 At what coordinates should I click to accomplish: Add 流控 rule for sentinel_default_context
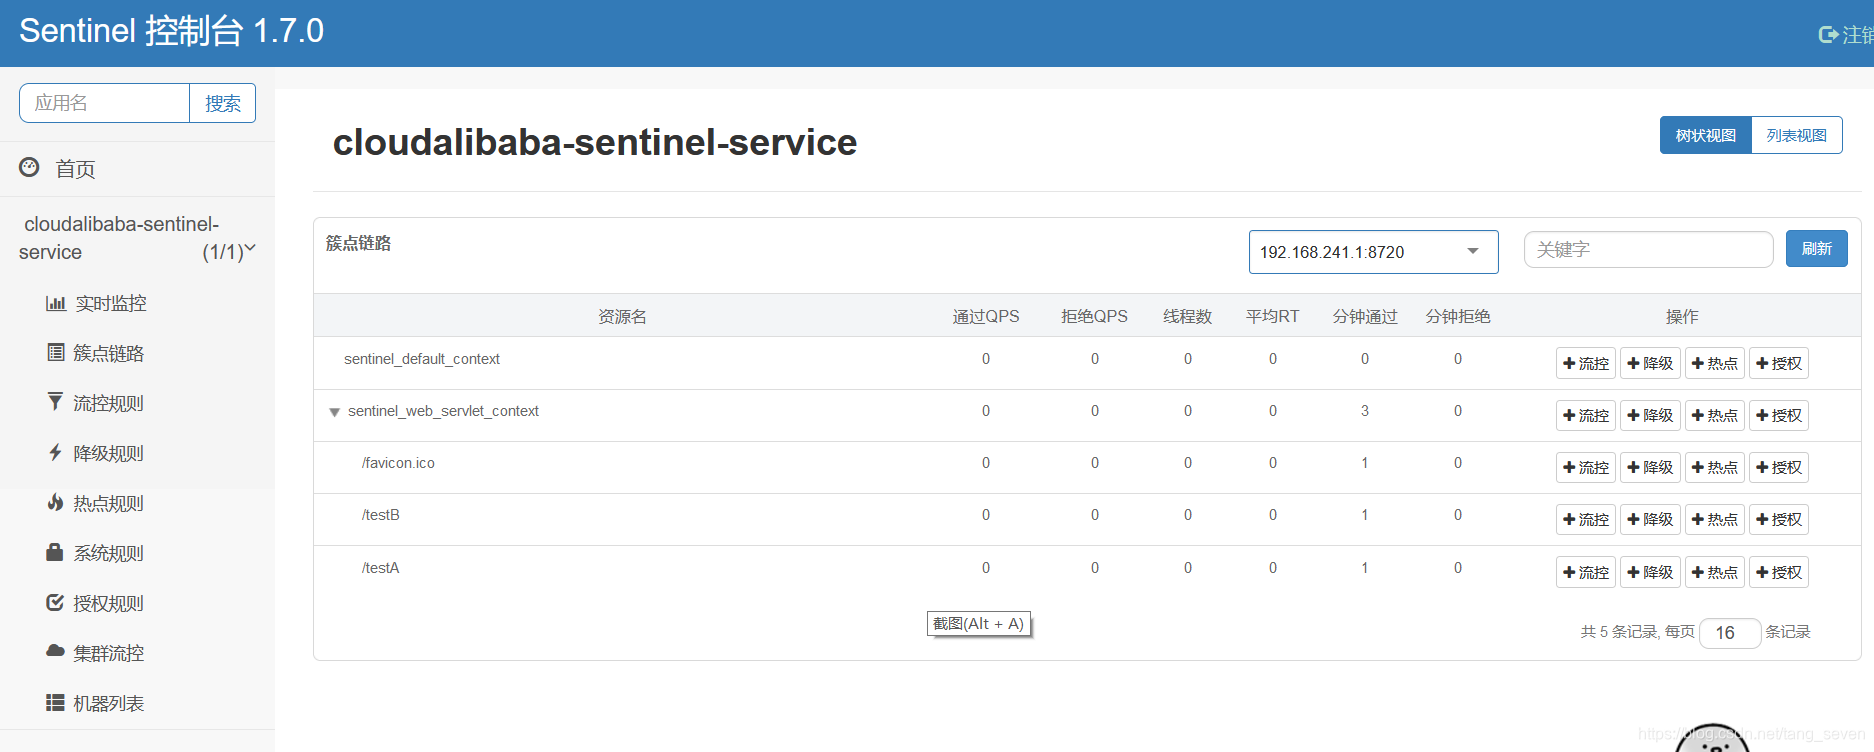pos(1586,363)
